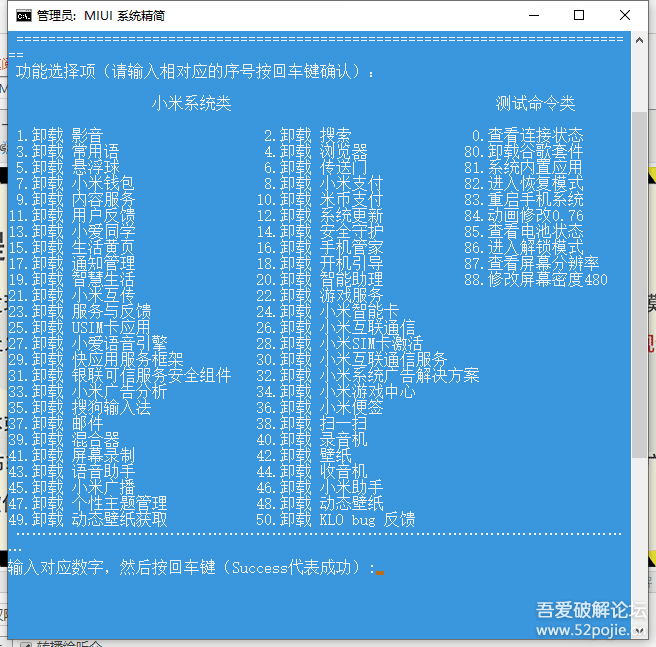Click option 27. 卸载 小爱语音引擎
This screenshot has height=647, width=656.
(x=88, y=343)
